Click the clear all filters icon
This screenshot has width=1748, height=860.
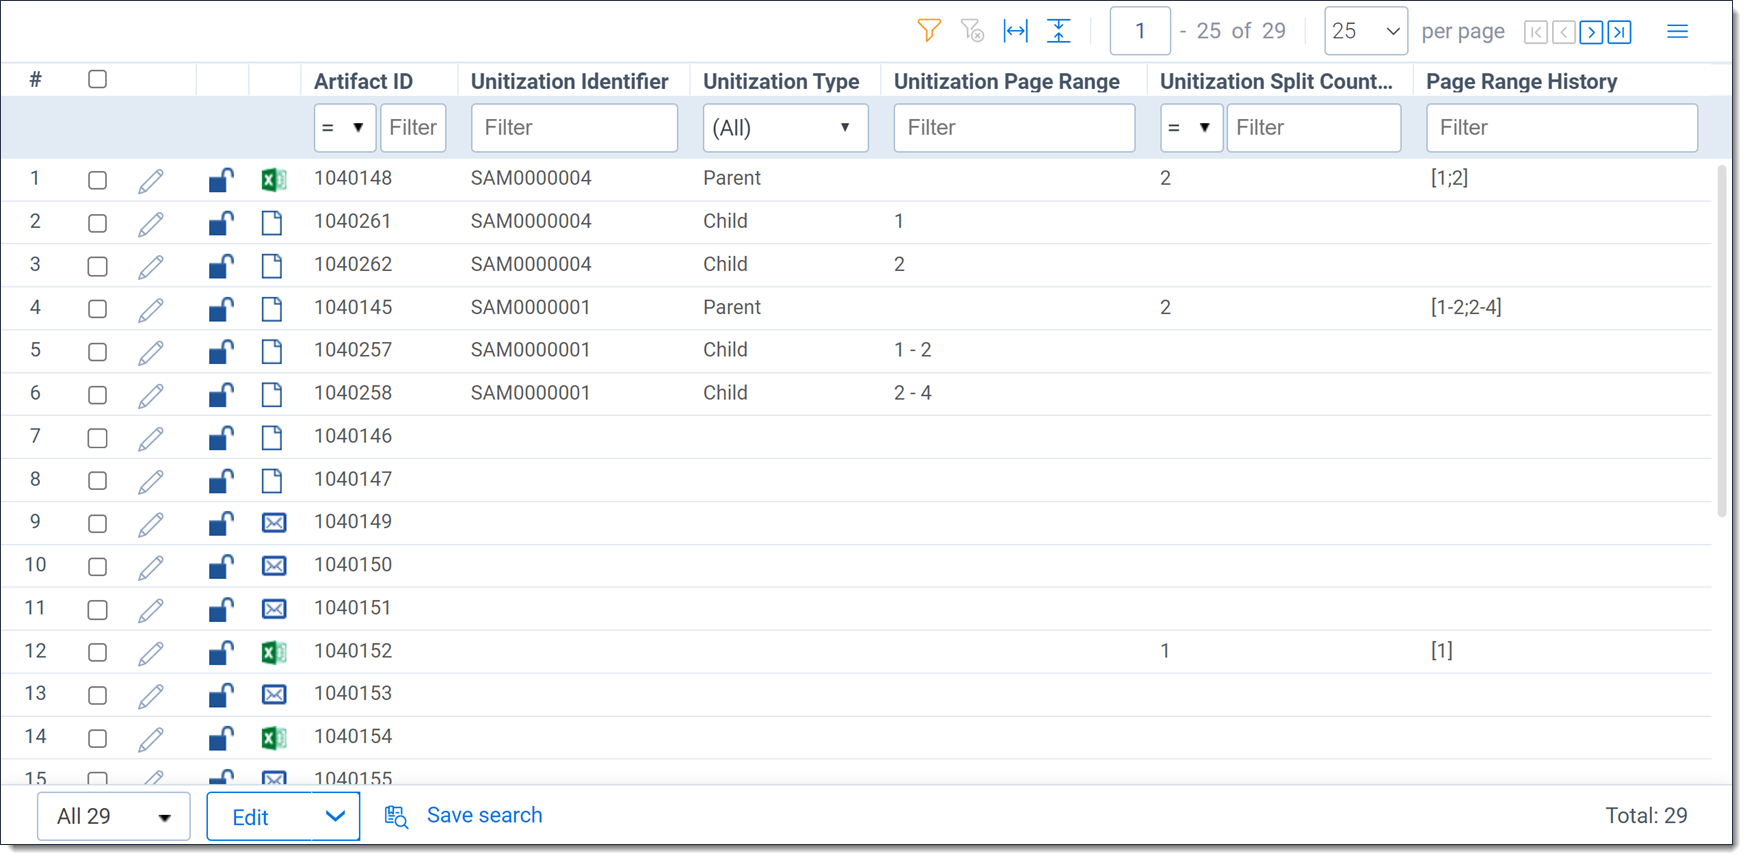tap(972, 31)
